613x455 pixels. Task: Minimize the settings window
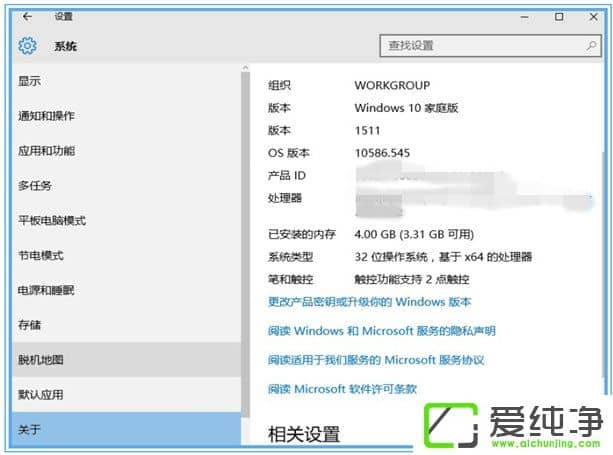(524, 17)
